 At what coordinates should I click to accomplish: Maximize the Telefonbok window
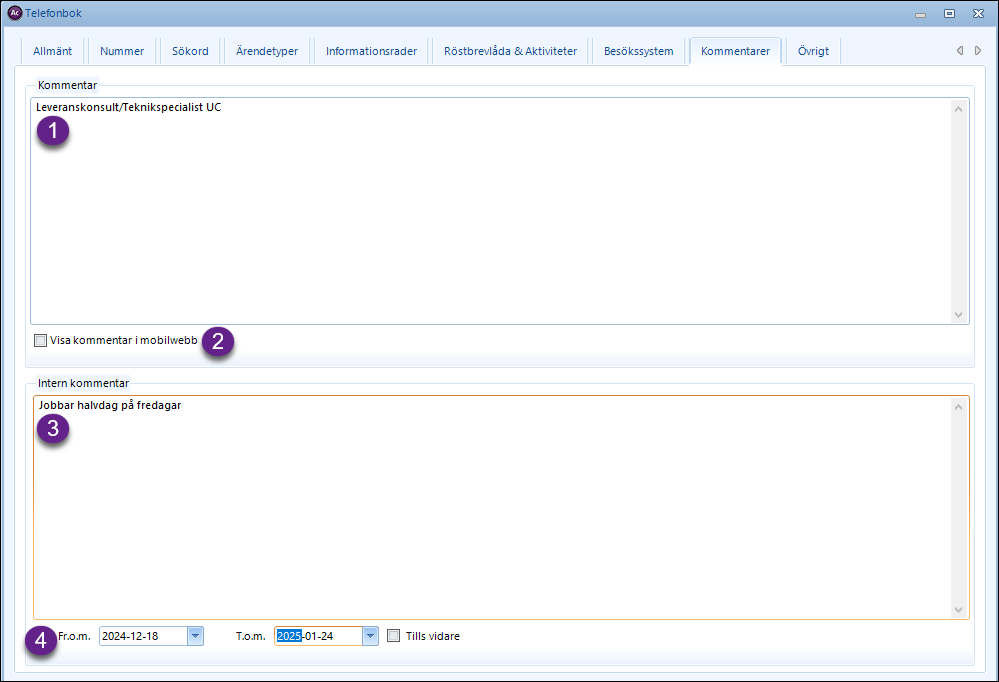(x=949, y=13)
